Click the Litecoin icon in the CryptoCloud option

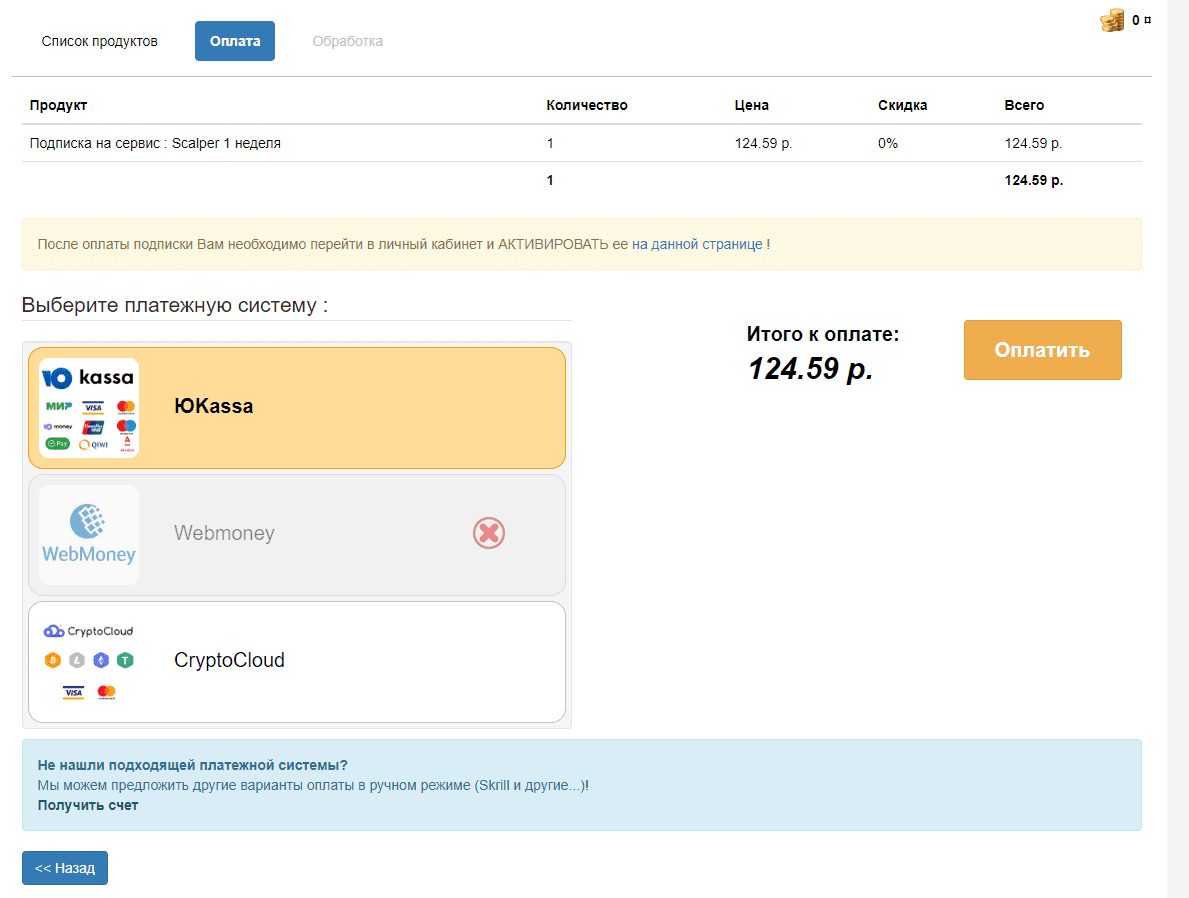76,660
